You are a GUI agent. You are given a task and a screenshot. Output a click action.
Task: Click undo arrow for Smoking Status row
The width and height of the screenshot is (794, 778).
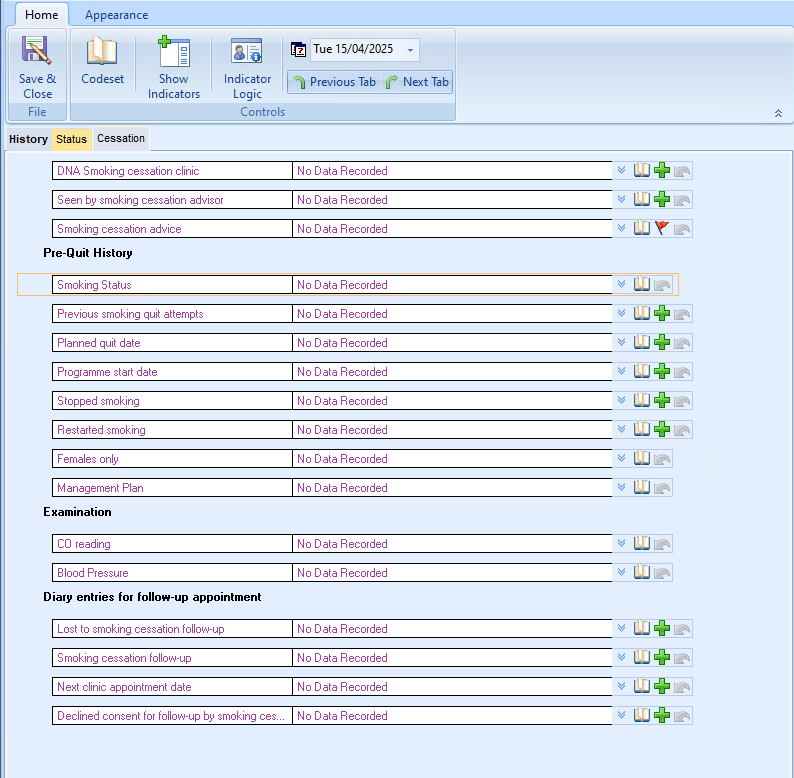coord(662,285)
